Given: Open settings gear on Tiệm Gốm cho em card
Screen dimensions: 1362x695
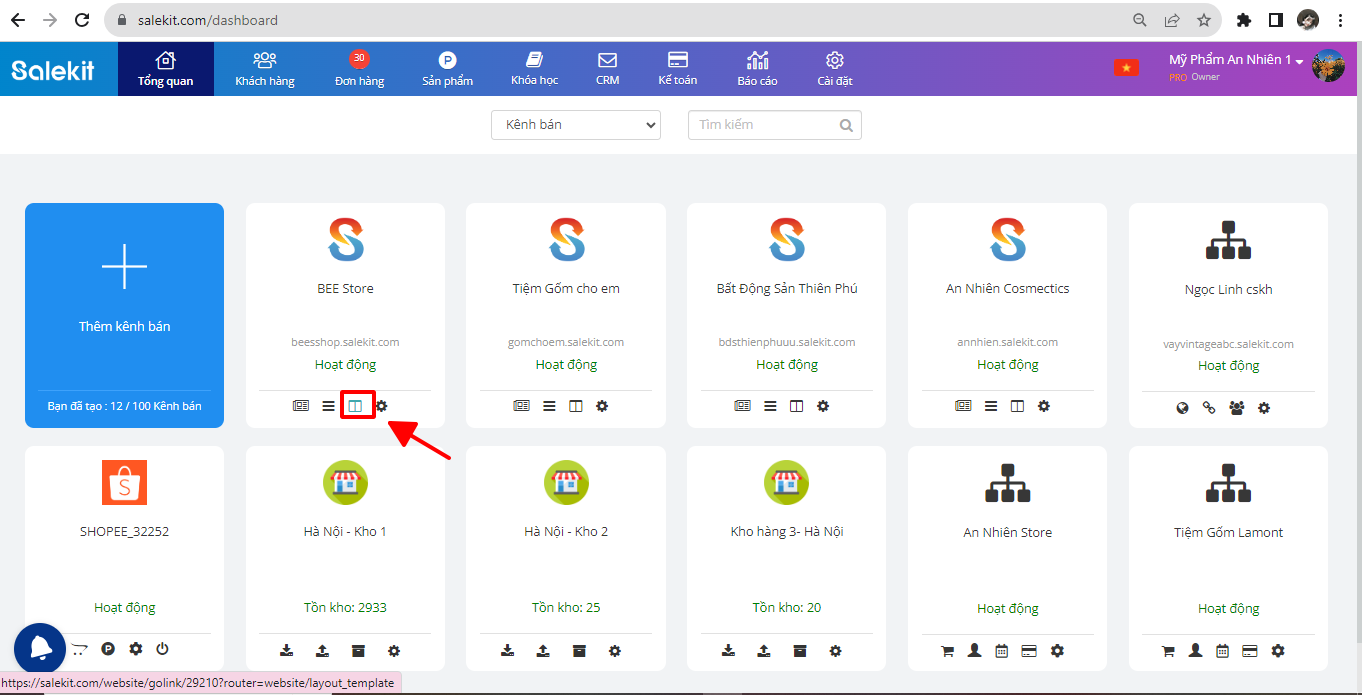Looking at the screenshot, I should coord(602,406).
